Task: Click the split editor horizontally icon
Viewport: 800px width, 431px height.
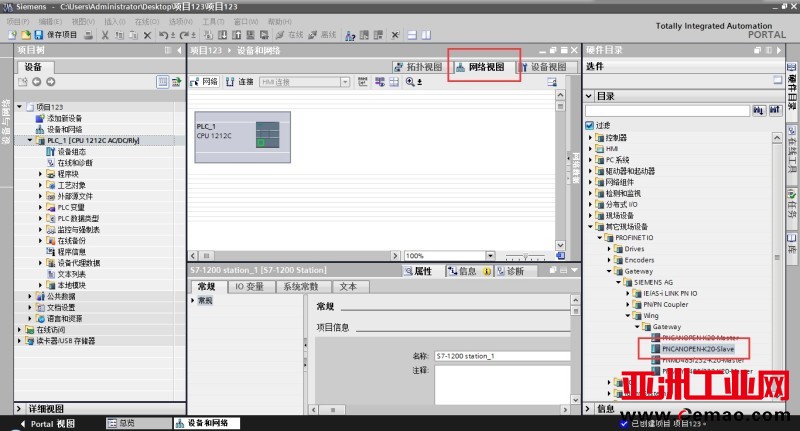Action: pyautogui.click(x=412, y=35)
